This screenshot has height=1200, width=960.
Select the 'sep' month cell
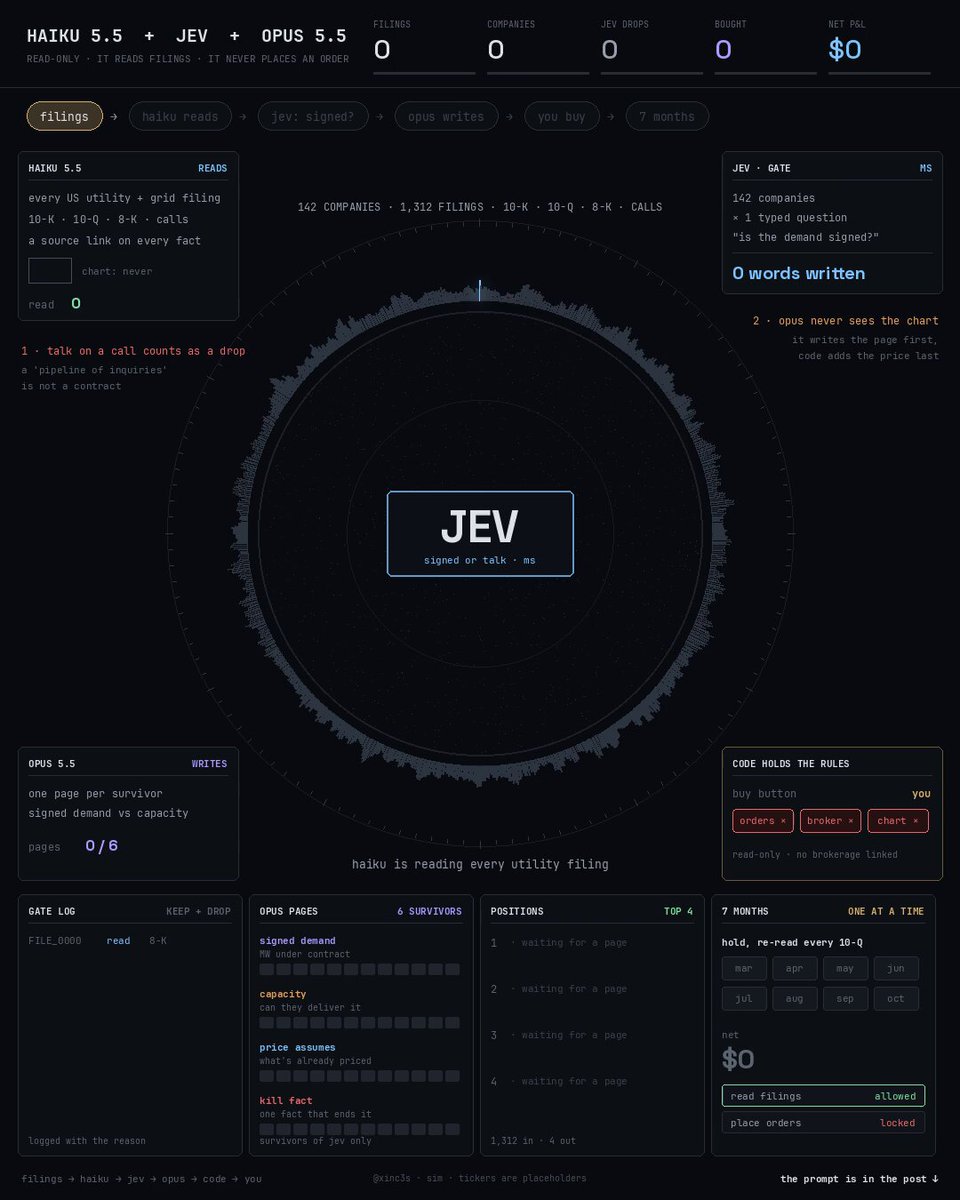point(845,999)
